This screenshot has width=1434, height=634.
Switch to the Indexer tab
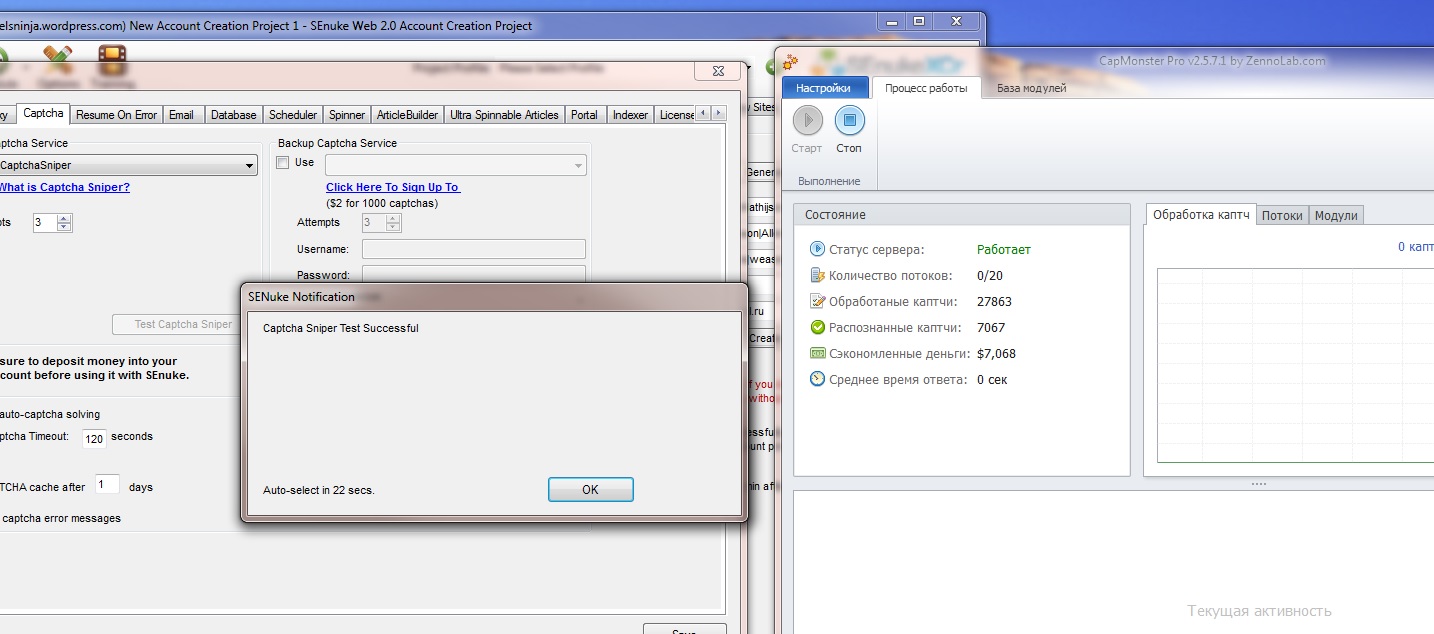click(x=630, y=115)
